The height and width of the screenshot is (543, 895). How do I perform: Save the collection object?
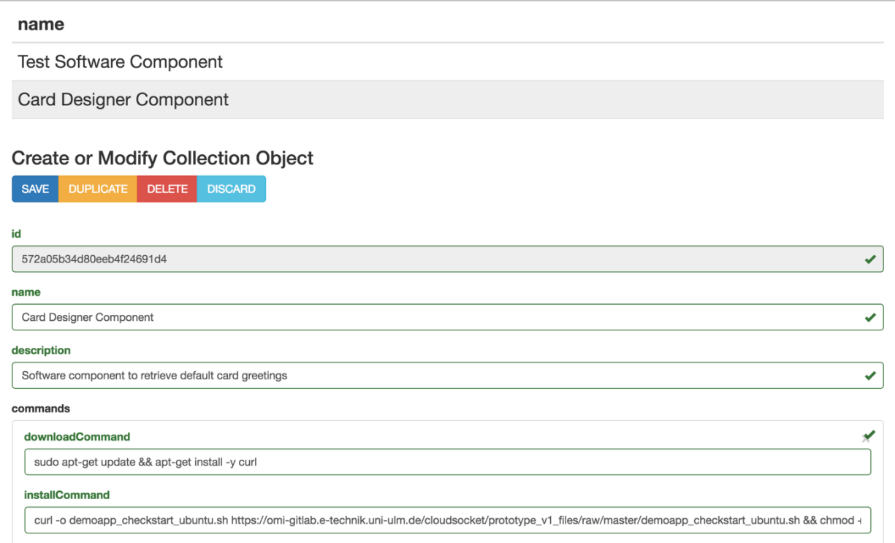(x=35, y=189)
